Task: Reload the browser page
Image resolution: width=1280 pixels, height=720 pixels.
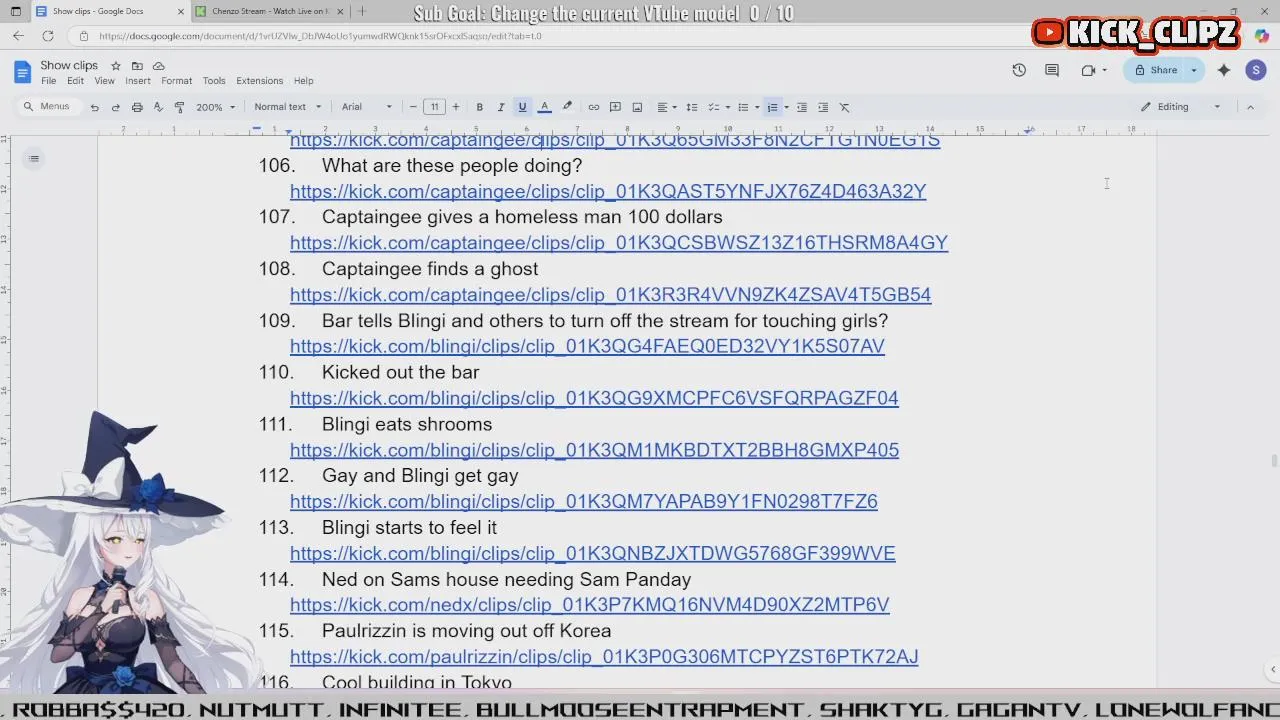Action: (48, 36)
